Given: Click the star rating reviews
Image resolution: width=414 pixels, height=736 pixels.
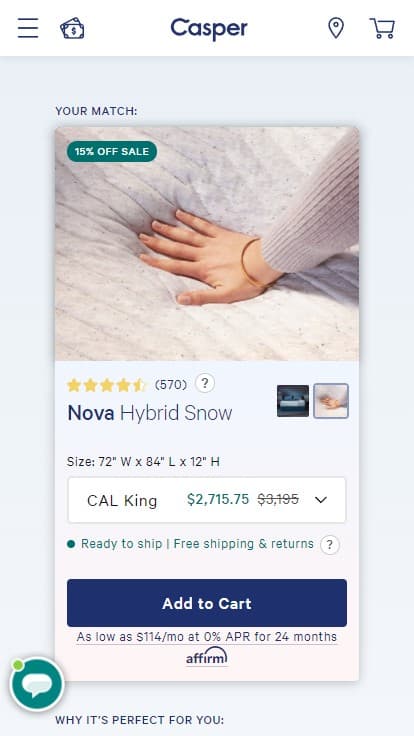Looking at the screenshot, I should click(x=107, y=385).
